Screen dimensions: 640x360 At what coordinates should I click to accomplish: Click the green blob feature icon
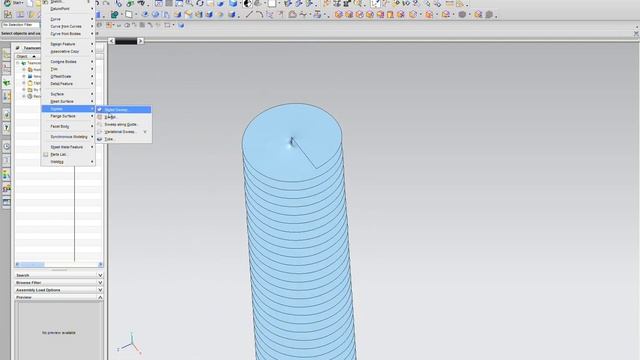click(115, 15)
